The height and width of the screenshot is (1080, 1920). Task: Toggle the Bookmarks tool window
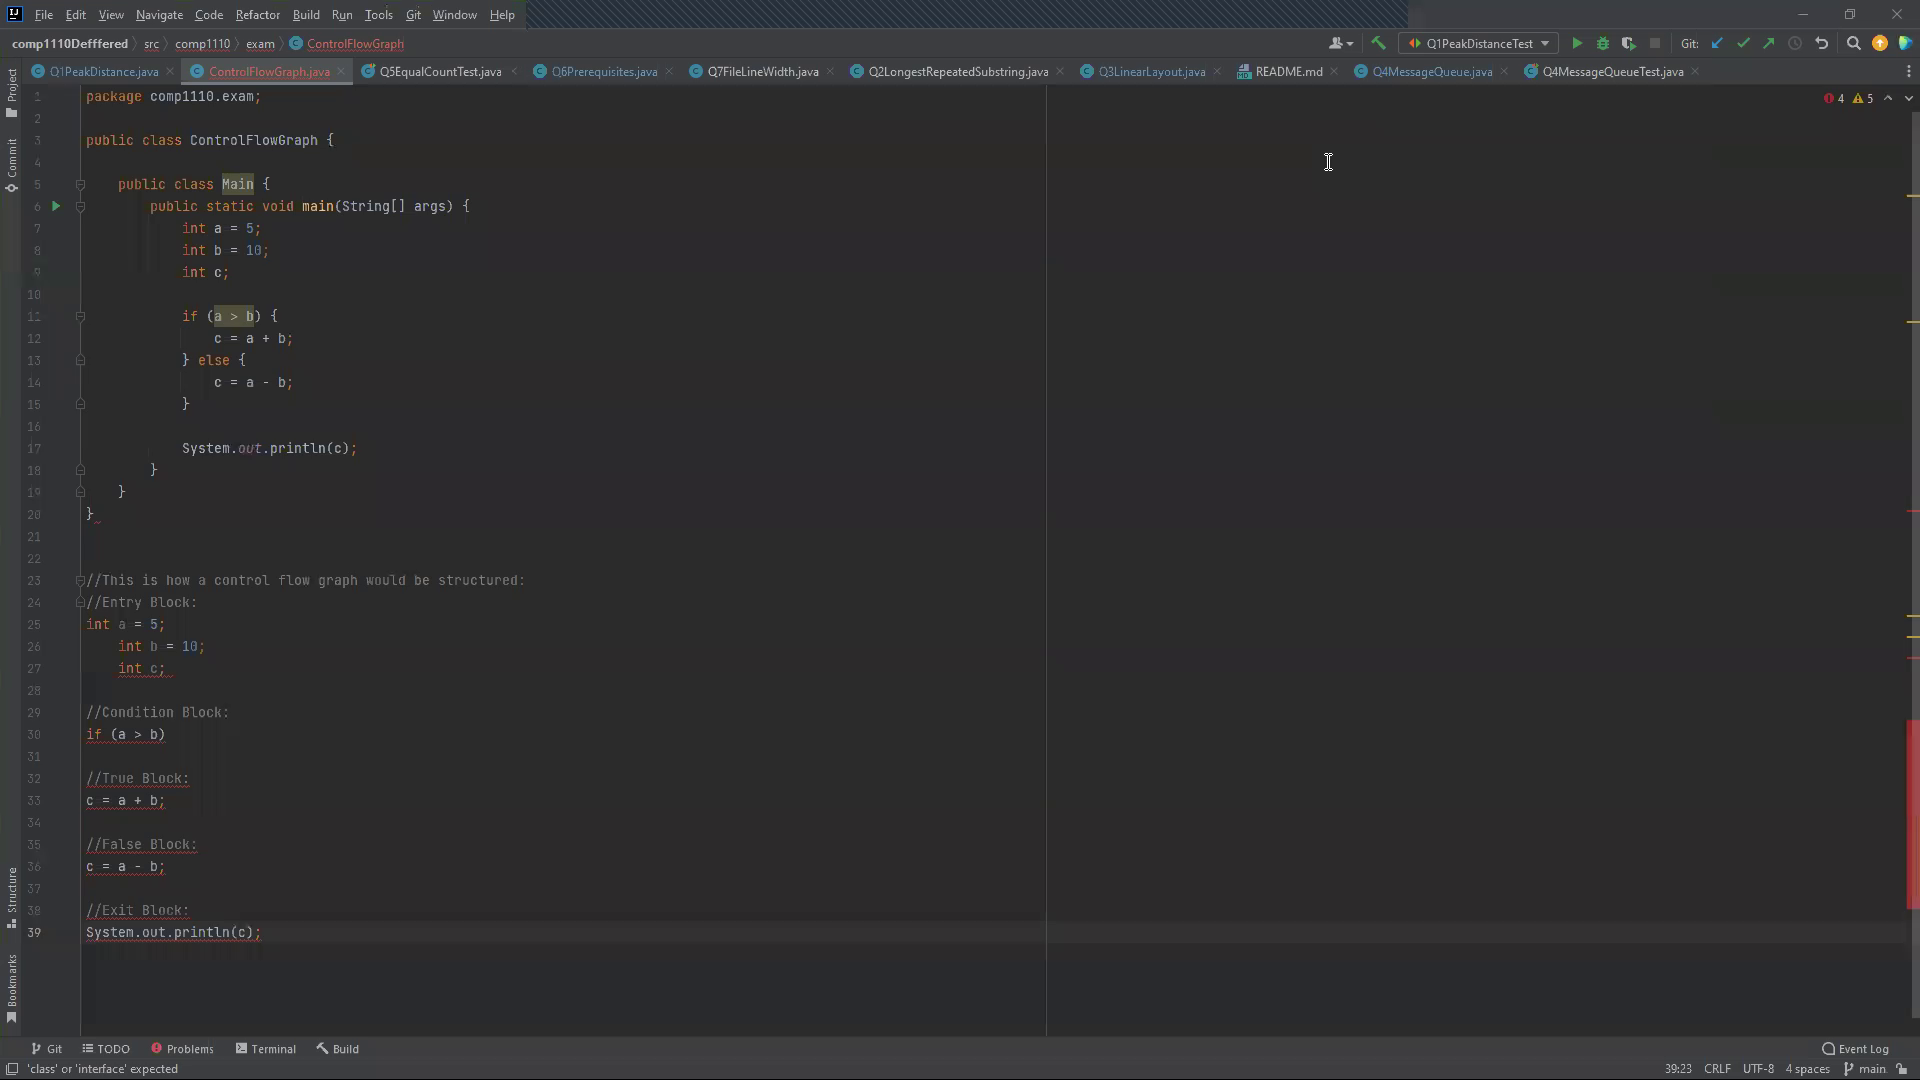coord(12,985)
